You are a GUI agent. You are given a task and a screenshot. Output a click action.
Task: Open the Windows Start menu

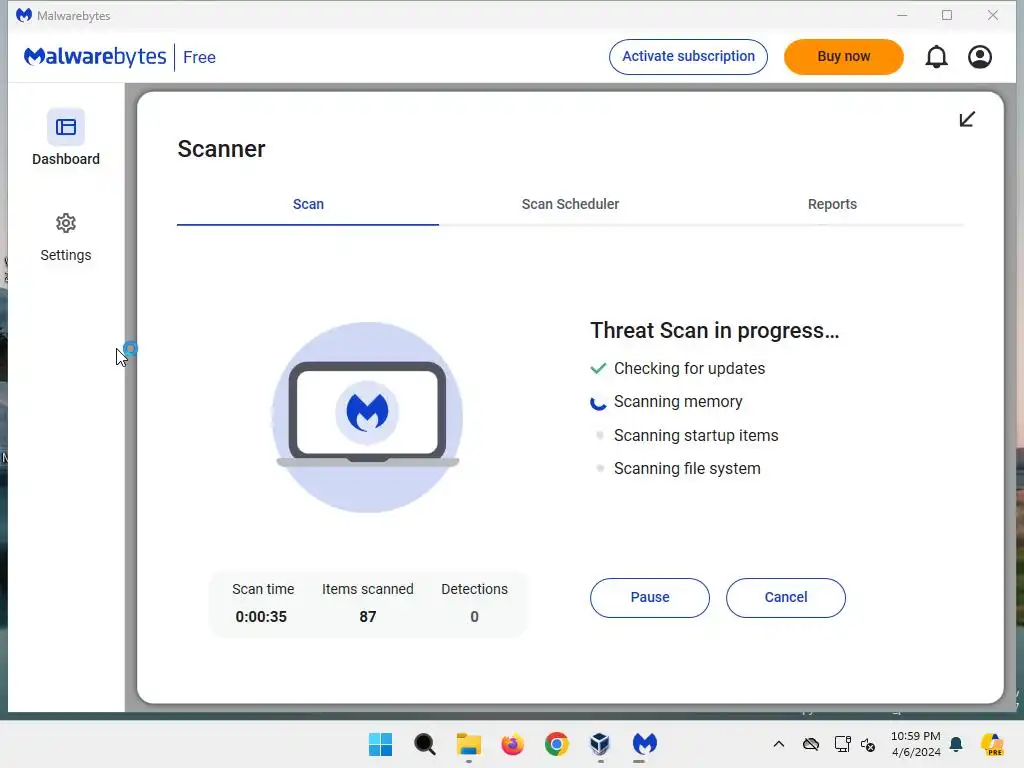pos(381,744)
